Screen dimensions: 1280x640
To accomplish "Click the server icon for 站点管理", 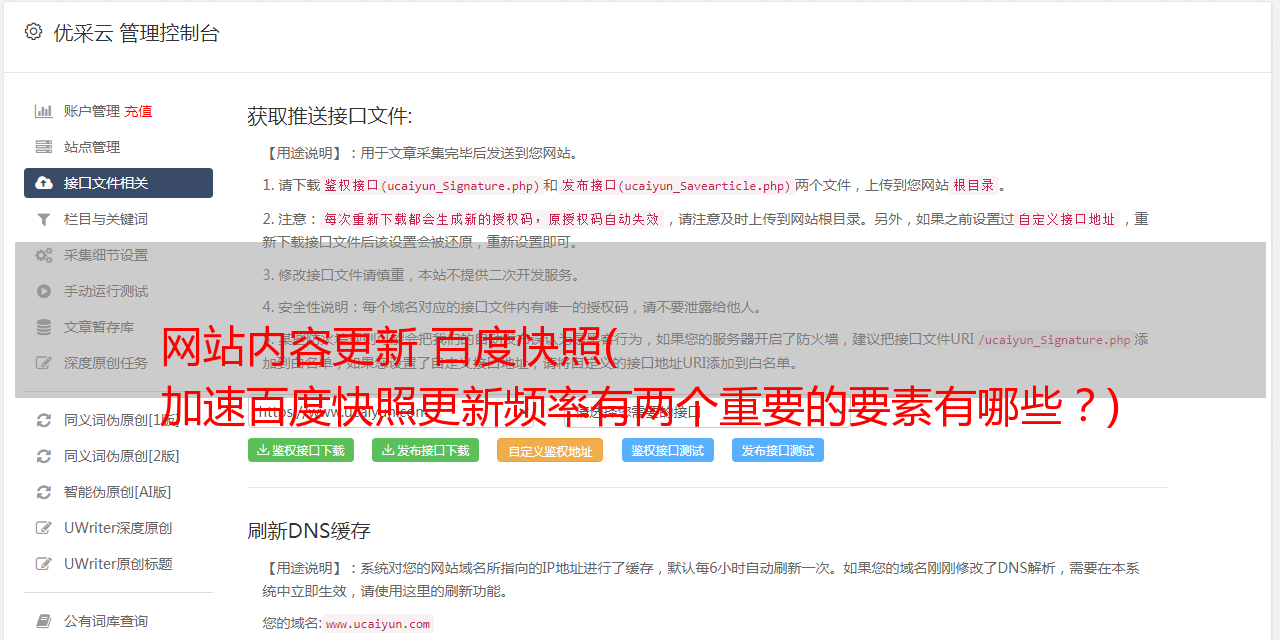I will point(44,147).
